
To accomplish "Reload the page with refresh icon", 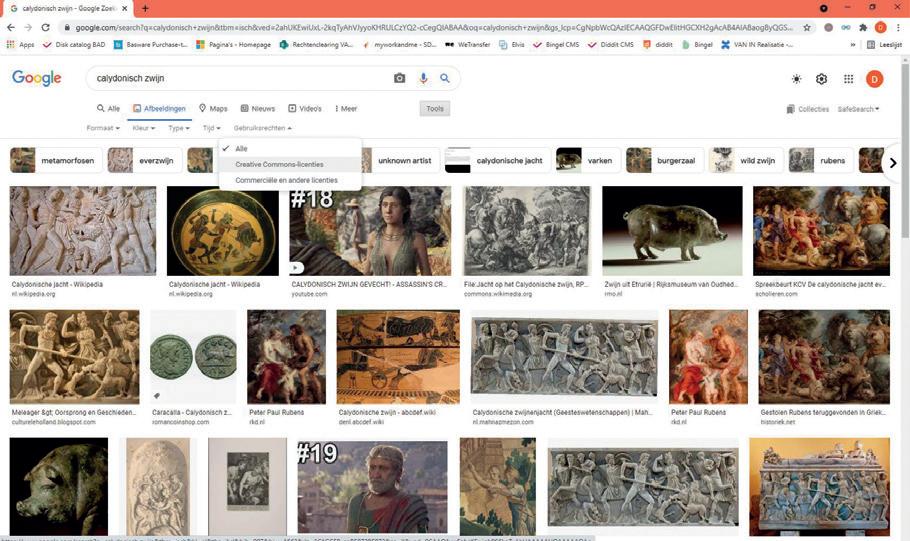I will [x=45, y=27].
